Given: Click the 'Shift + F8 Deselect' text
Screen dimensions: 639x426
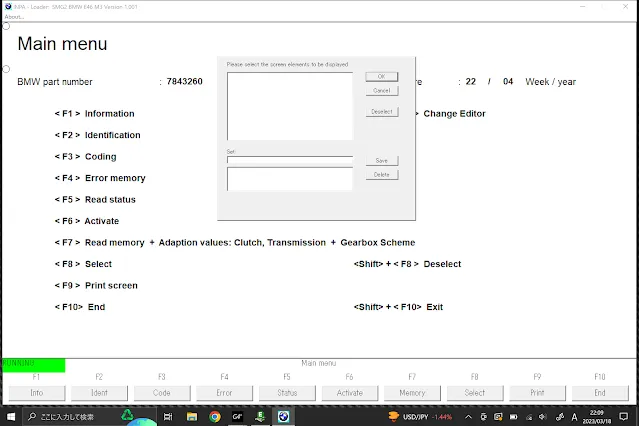Looking at the screenshot, I should coord(408,264).
